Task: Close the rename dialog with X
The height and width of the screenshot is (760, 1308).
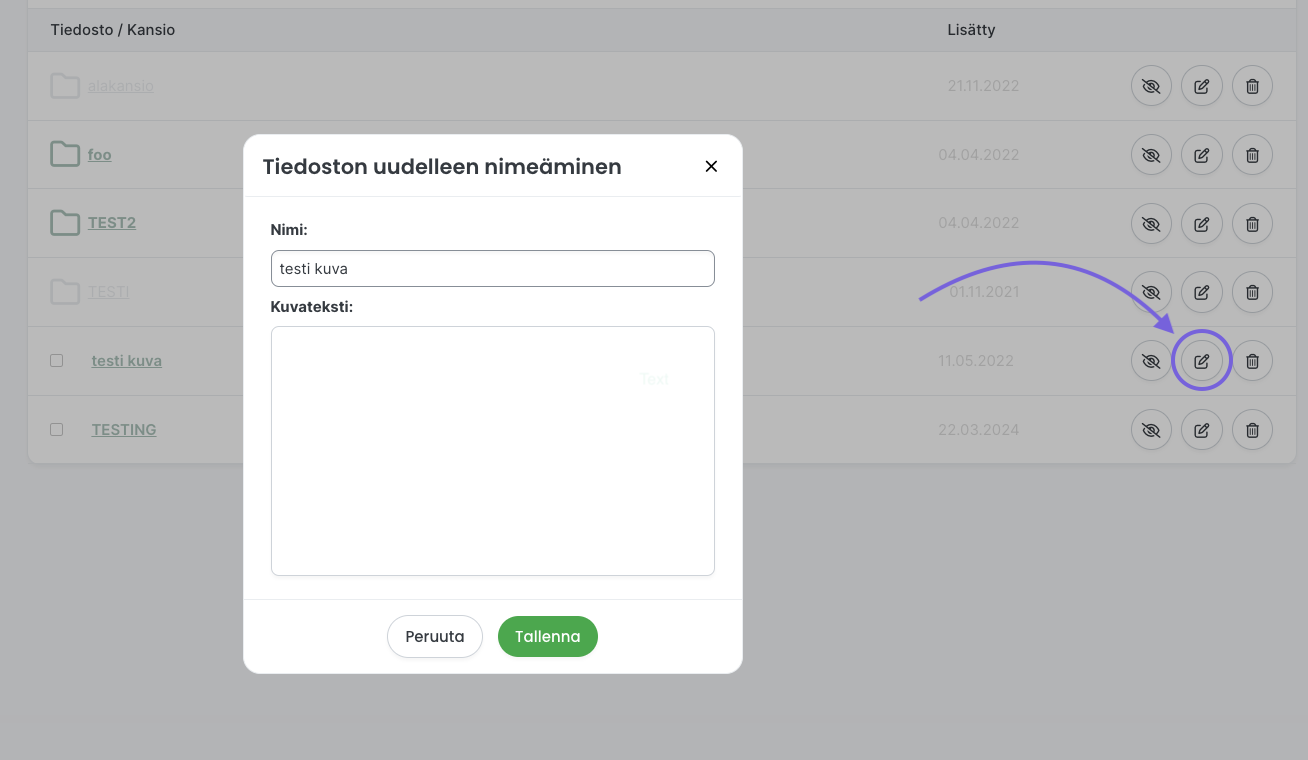Action: 711,166
